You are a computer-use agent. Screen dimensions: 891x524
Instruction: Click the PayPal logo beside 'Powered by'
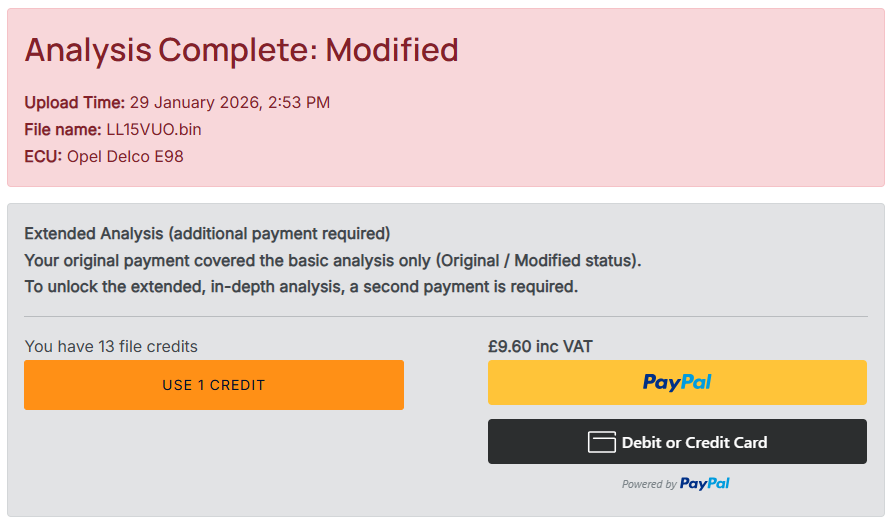coord(705,484)
